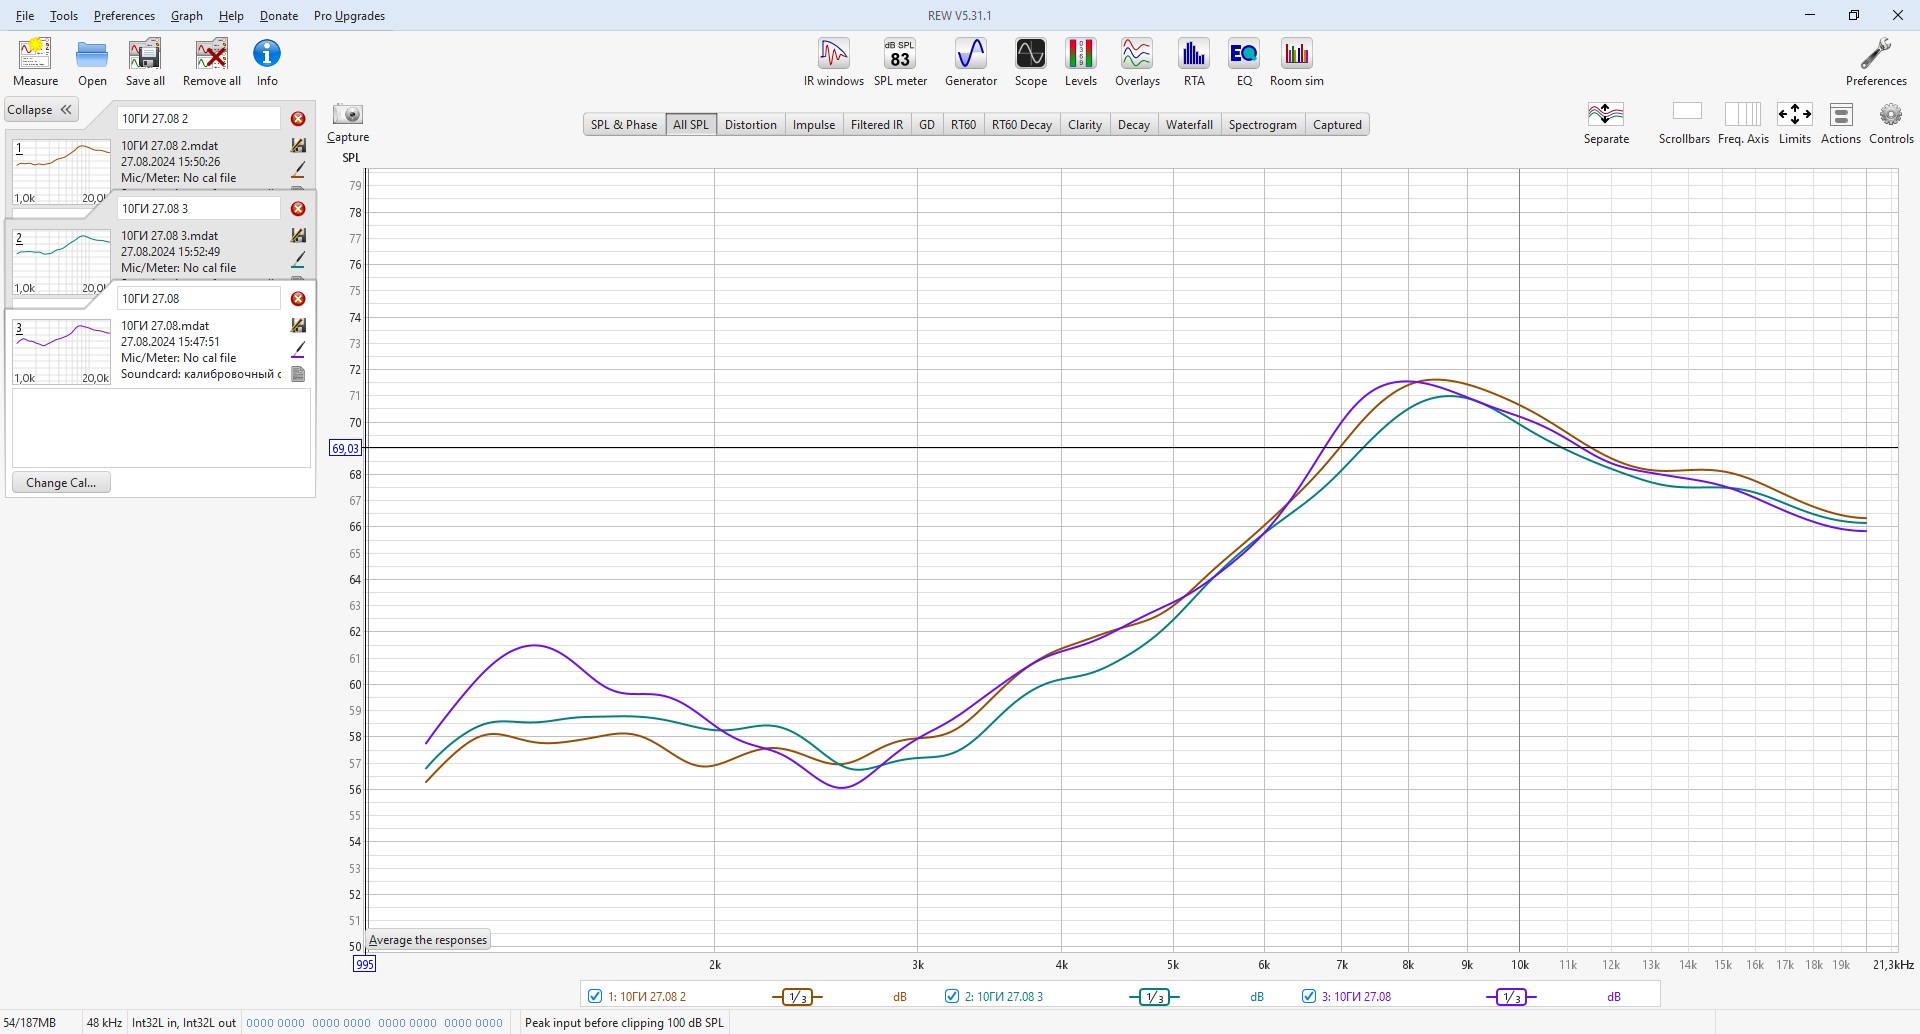Click the 995 frequency axis start field
Image resolution: width=1920 pixels, height=1034 pixels.
[x=364, y=964]
